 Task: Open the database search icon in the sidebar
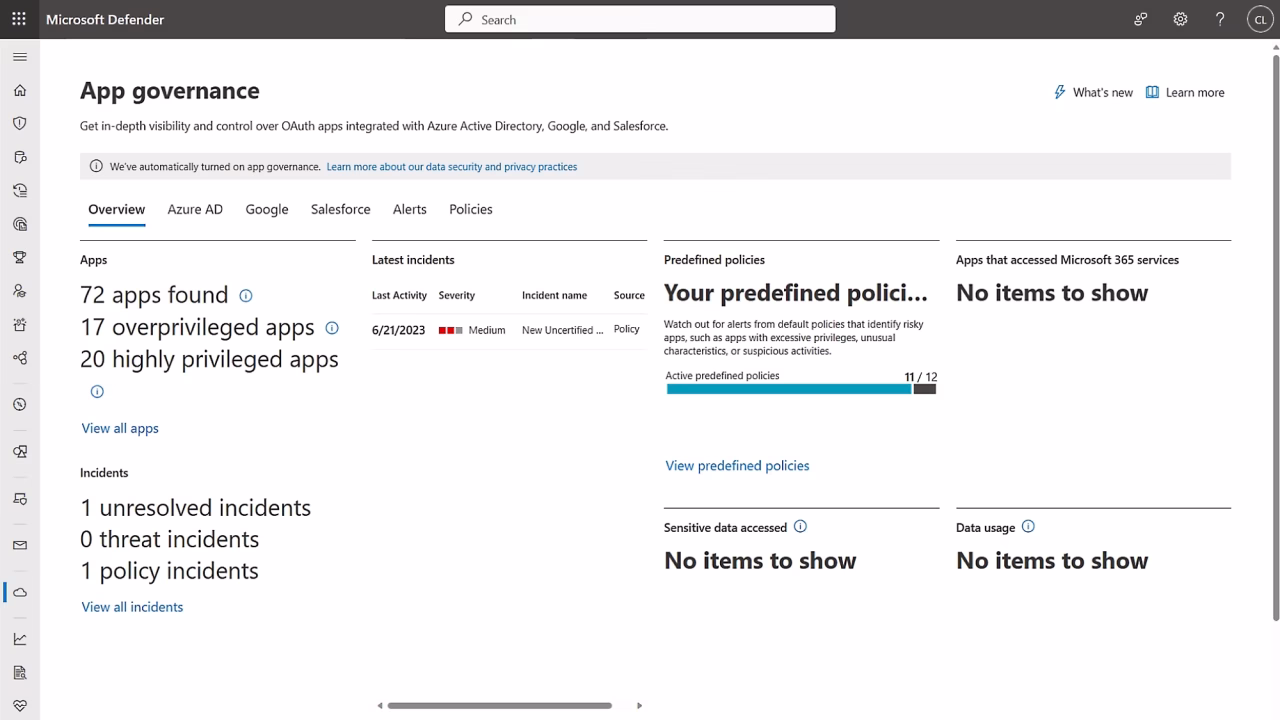pyautogui.click(x=20, y=157)
